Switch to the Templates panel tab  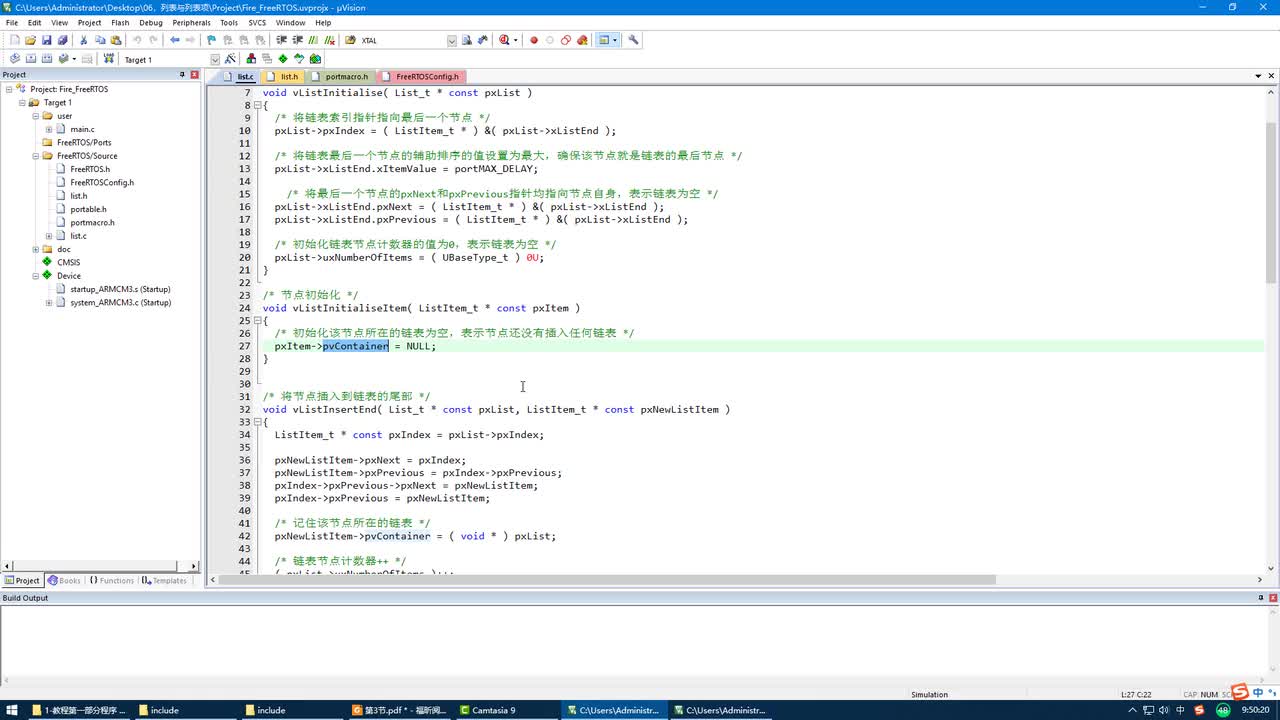pos(164,580)
